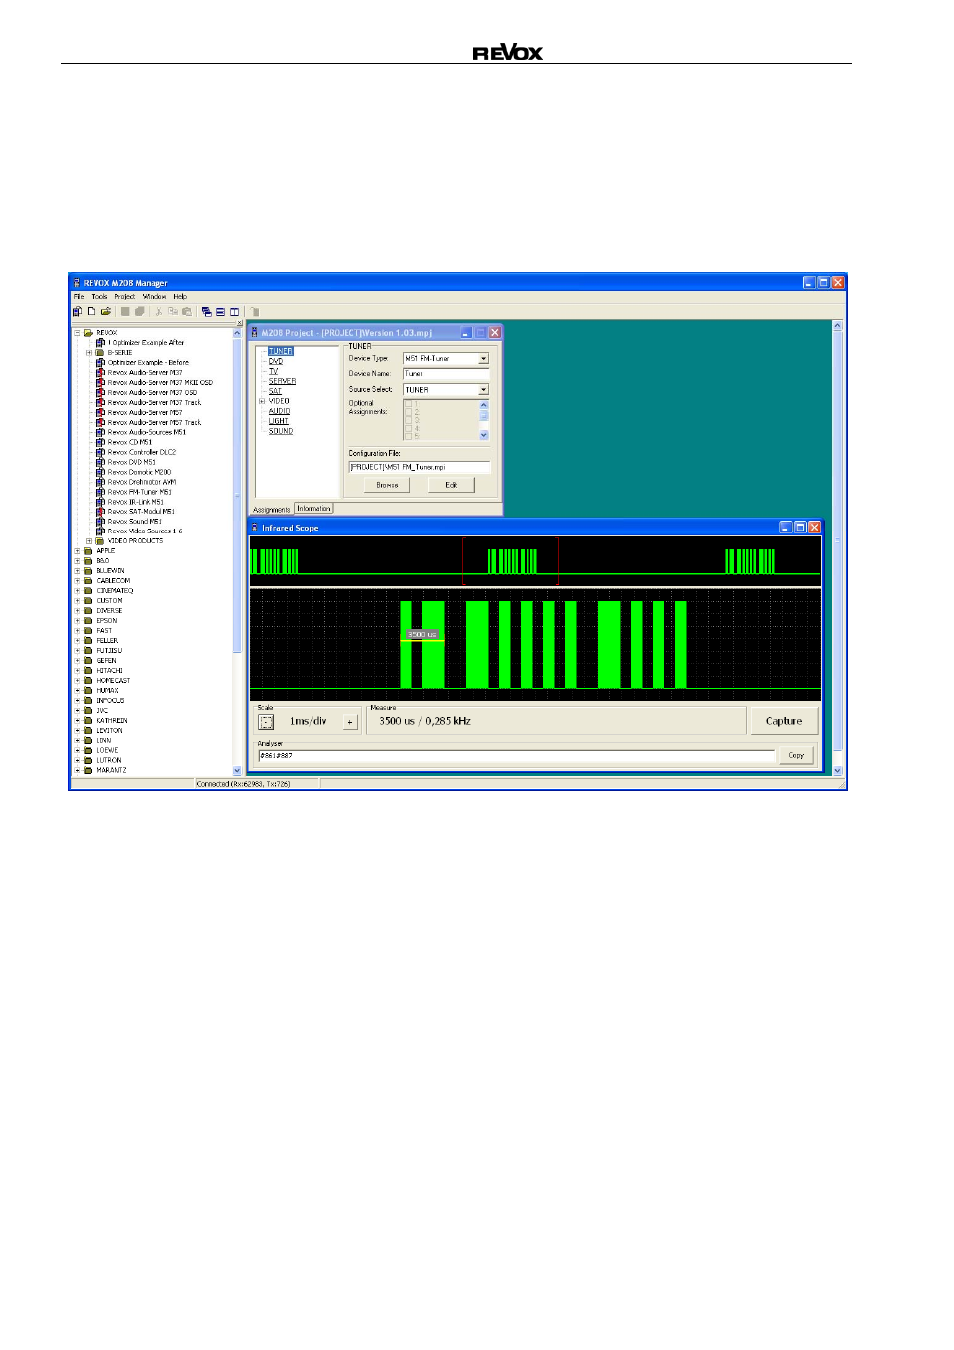The height and width of the screenshot is (1350, 954).
Task: Click the Device Name input field
Action: [x=446, y=374]
